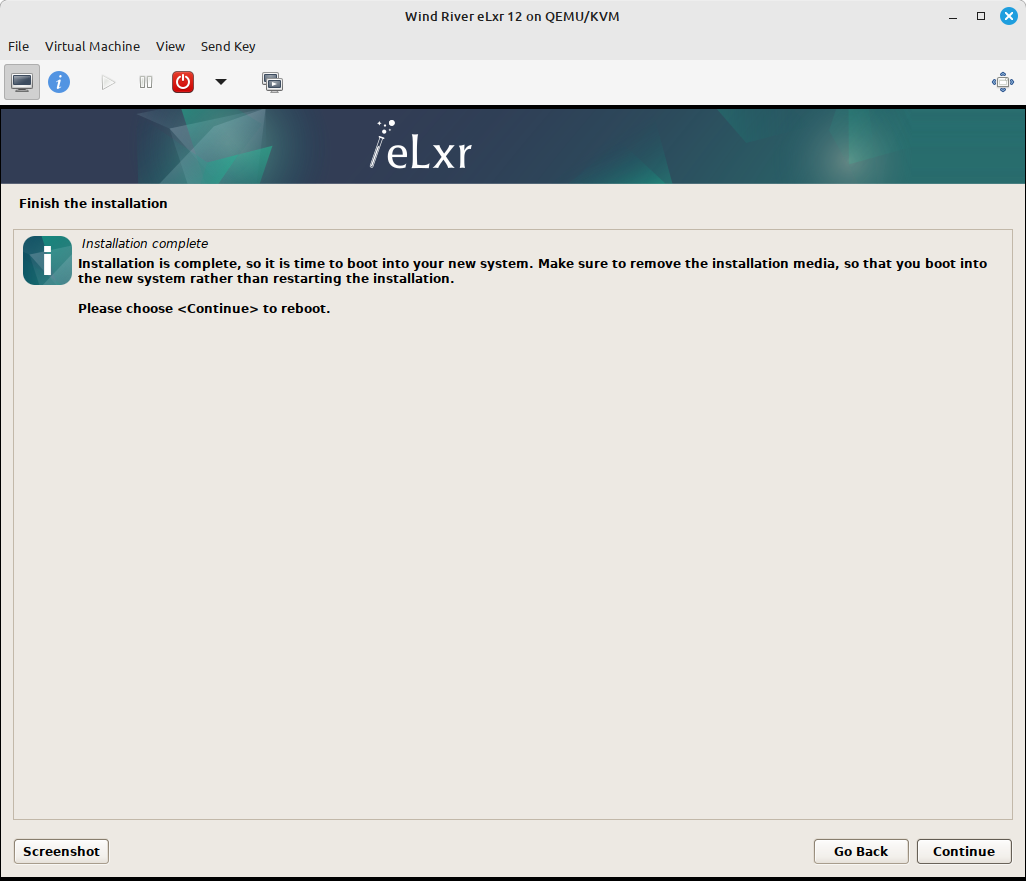Click the blue info icon beside Installation complete
Screen dimensions: 1026x881
(x=47, y=260)
